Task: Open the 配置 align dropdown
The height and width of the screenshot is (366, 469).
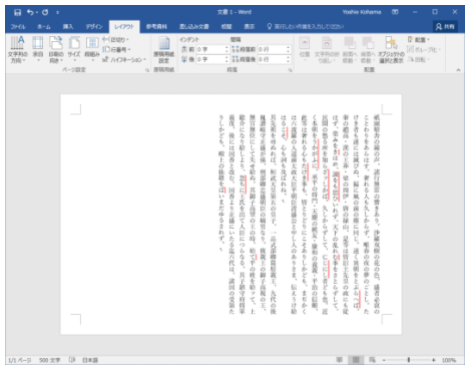Action: (x=418, y=40)
